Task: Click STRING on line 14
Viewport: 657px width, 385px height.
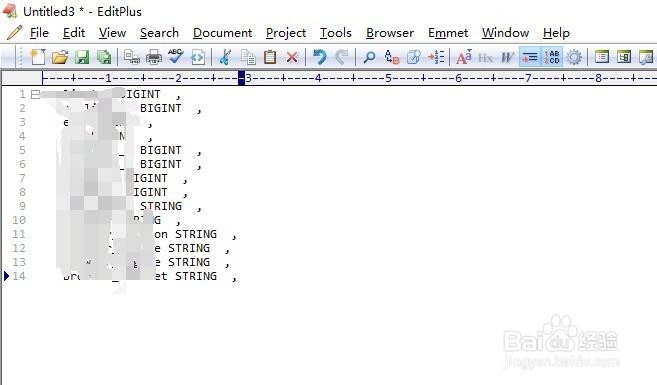Action: click(x=196, y=276)
